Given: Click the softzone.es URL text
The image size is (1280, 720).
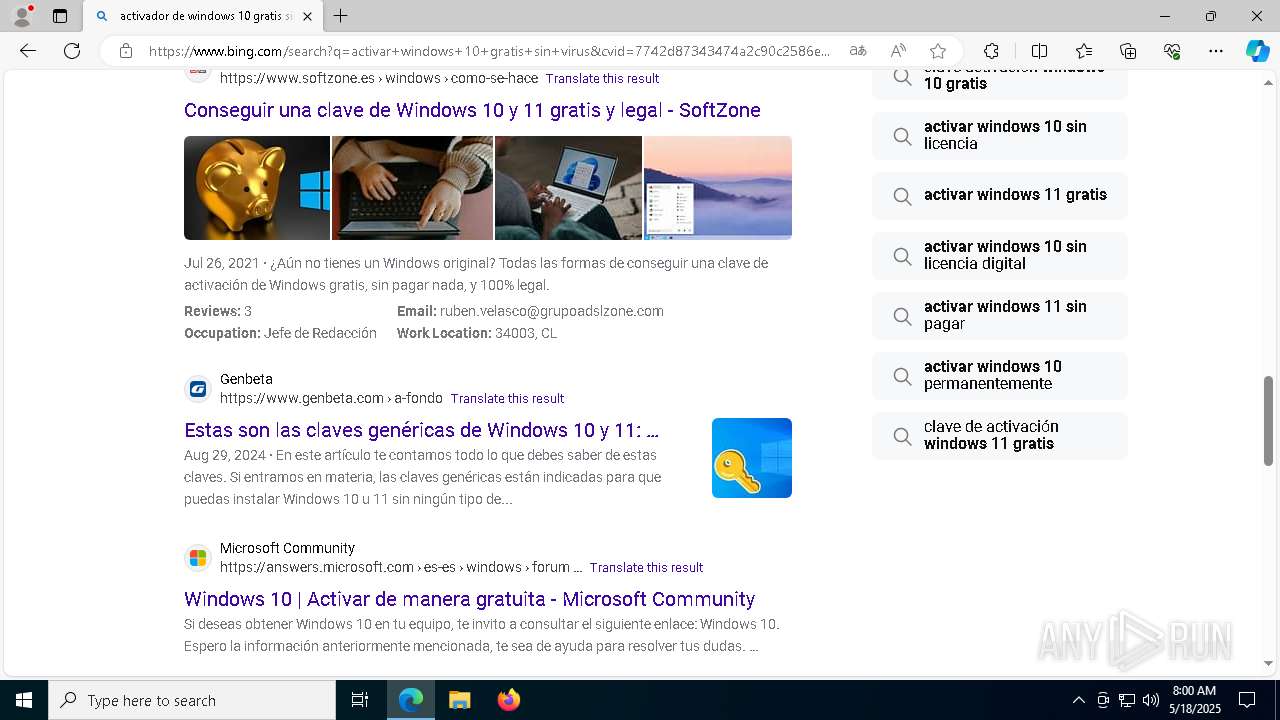Looking at the screenshot, I should (x=379, y=78).
